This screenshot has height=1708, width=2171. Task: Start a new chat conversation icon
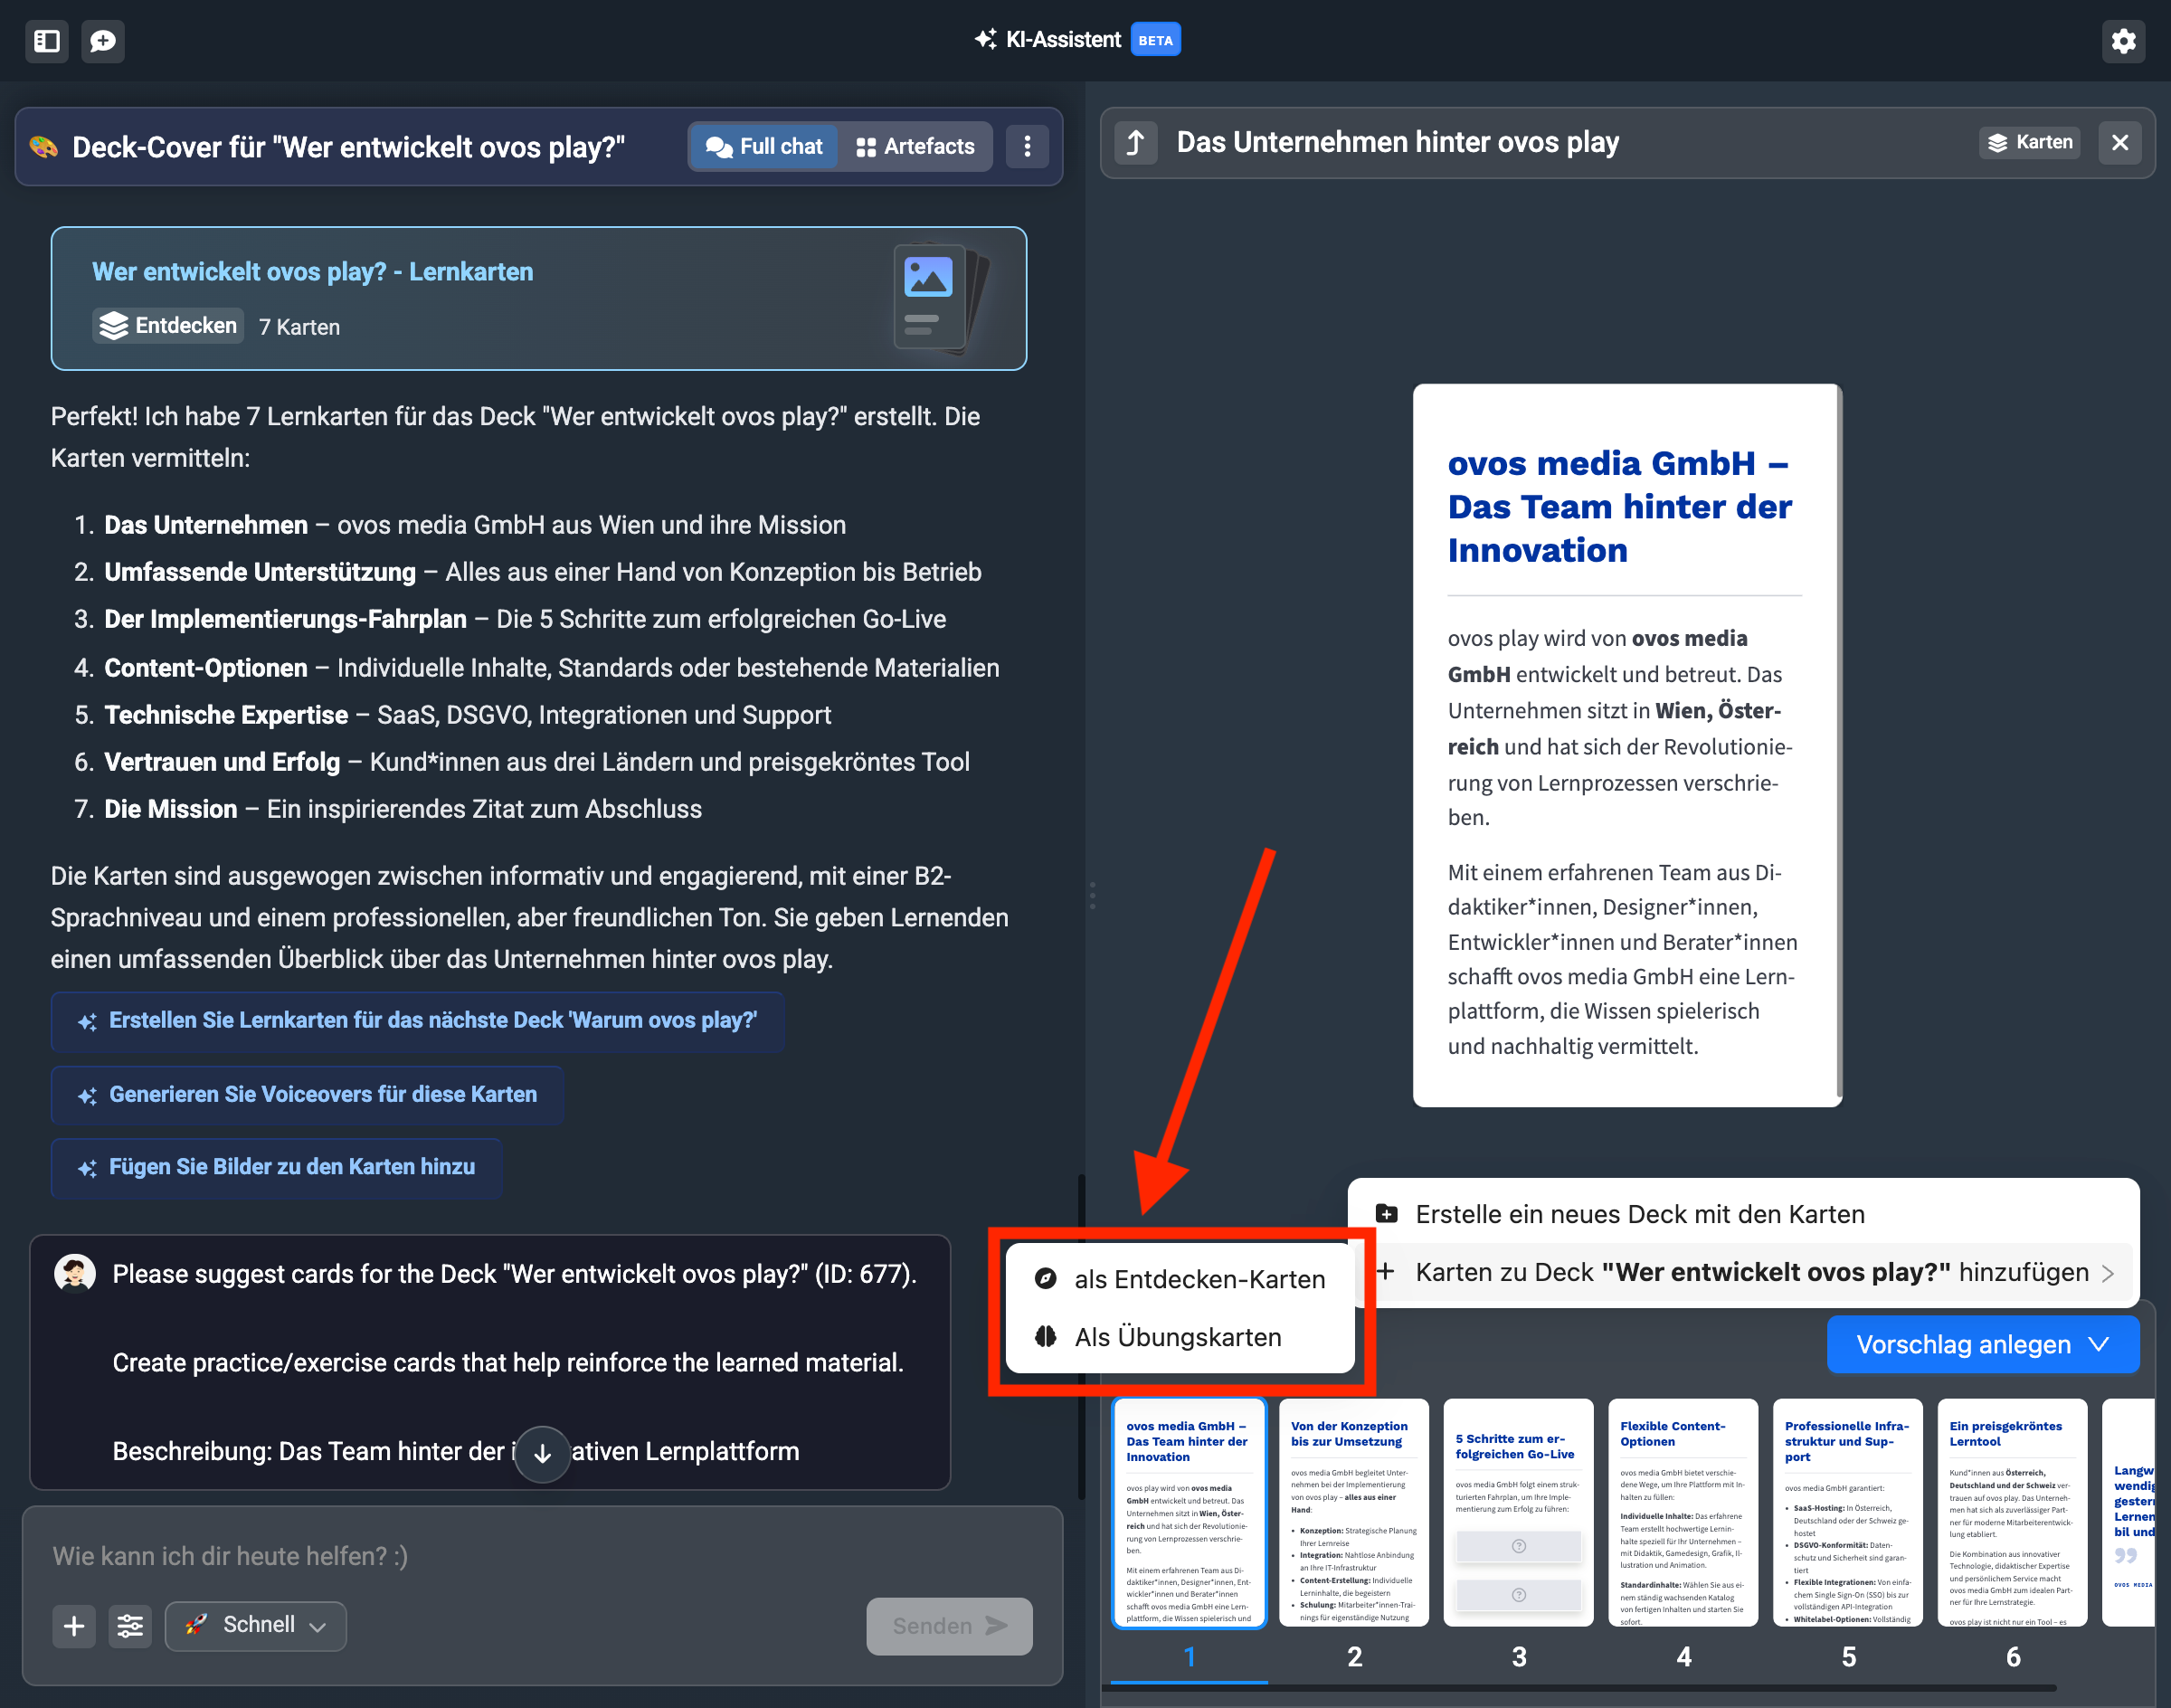[103, 41]
